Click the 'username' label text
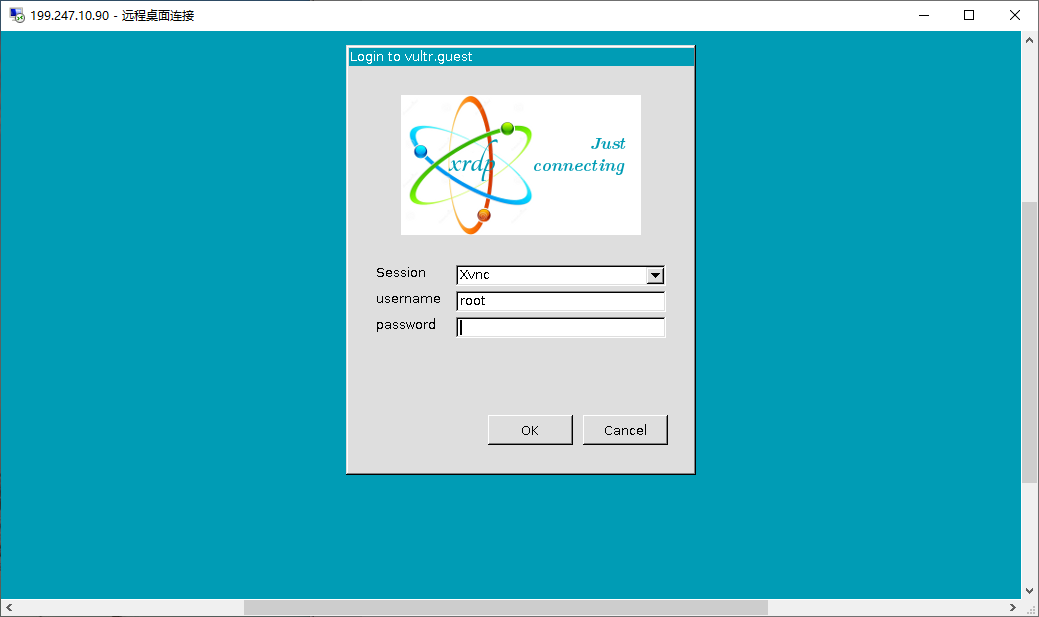1039x617 pixels. point(408,298)
